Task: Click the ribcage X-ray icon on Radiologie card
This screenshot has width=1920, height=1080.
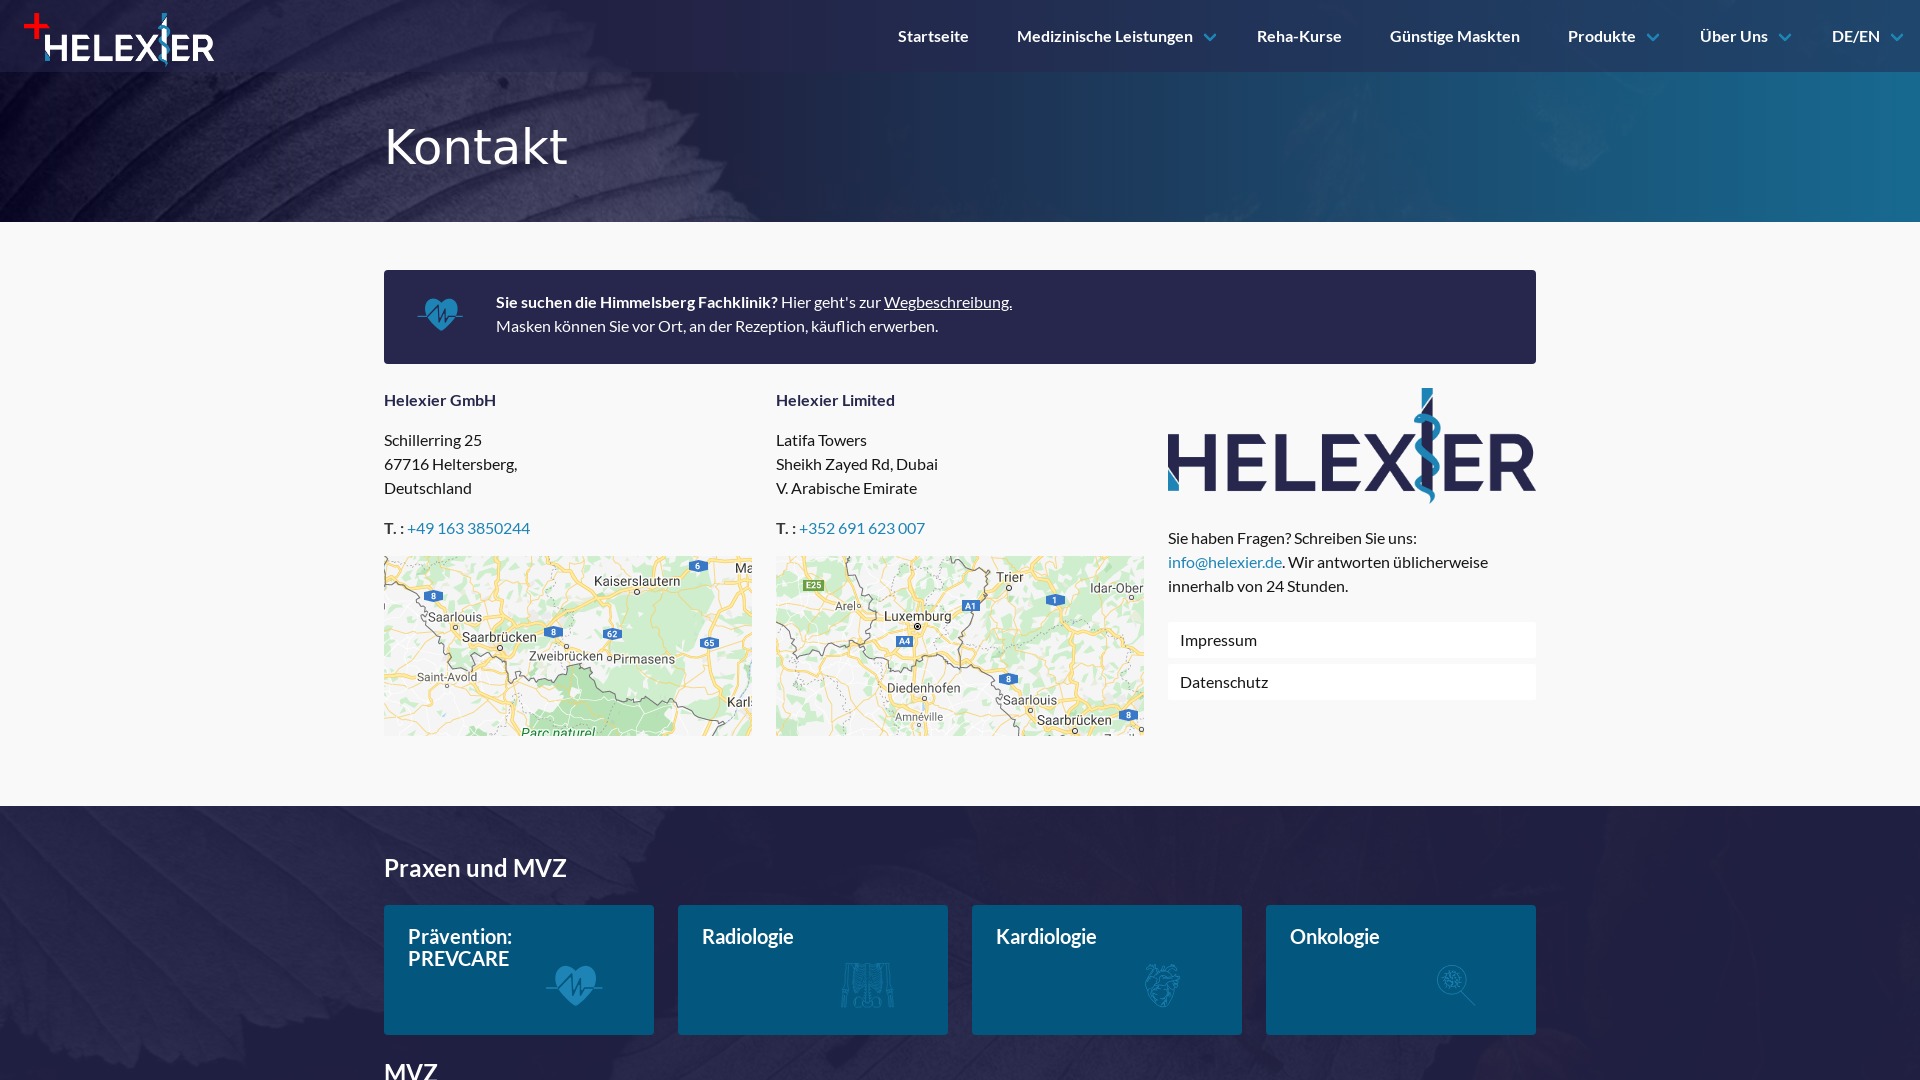Action: point(867,985)
